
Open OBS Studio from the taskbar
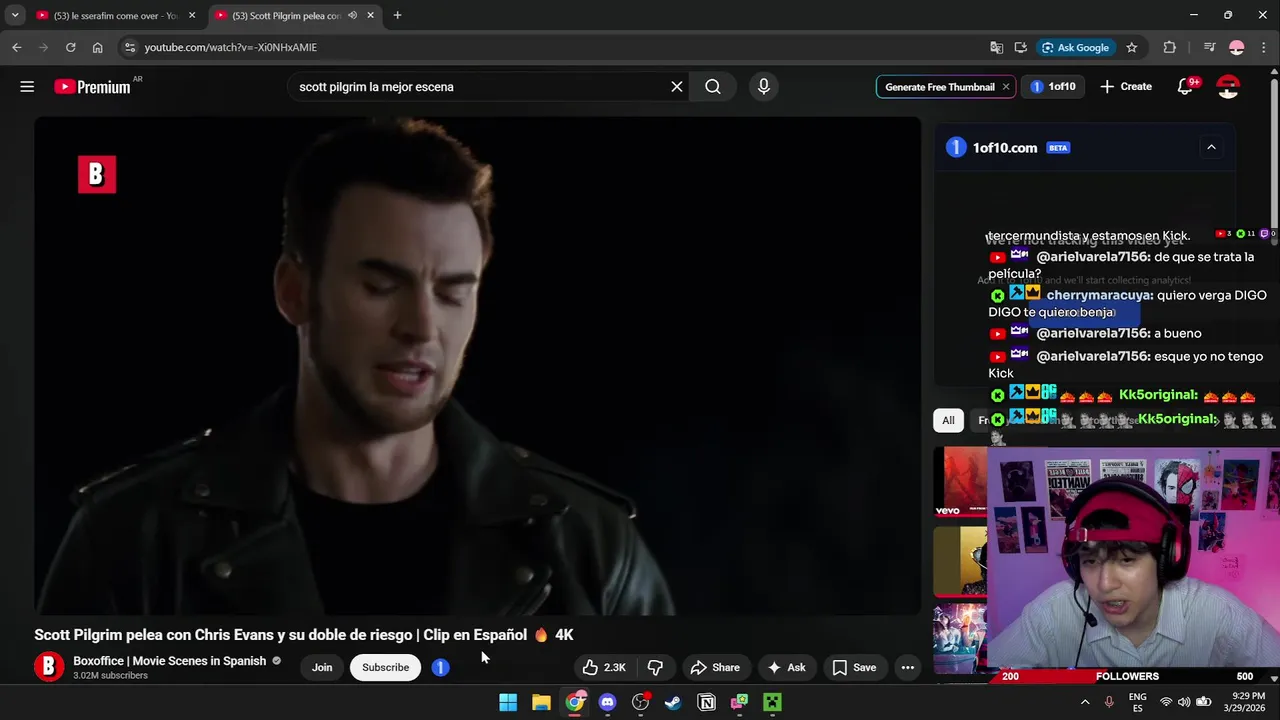click(641, 702)
